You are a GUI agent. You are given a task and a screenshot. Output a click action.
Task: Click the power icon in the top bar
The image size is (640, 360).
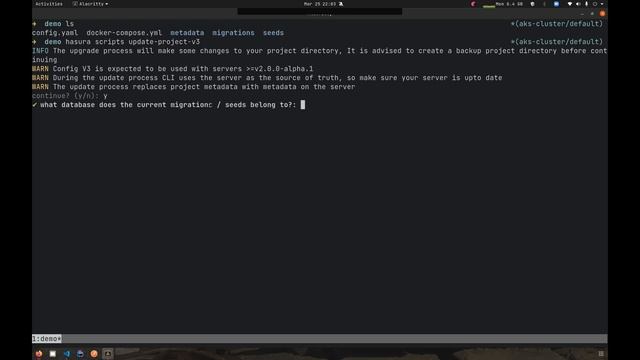pyautogui.click(x=595, y=4)
